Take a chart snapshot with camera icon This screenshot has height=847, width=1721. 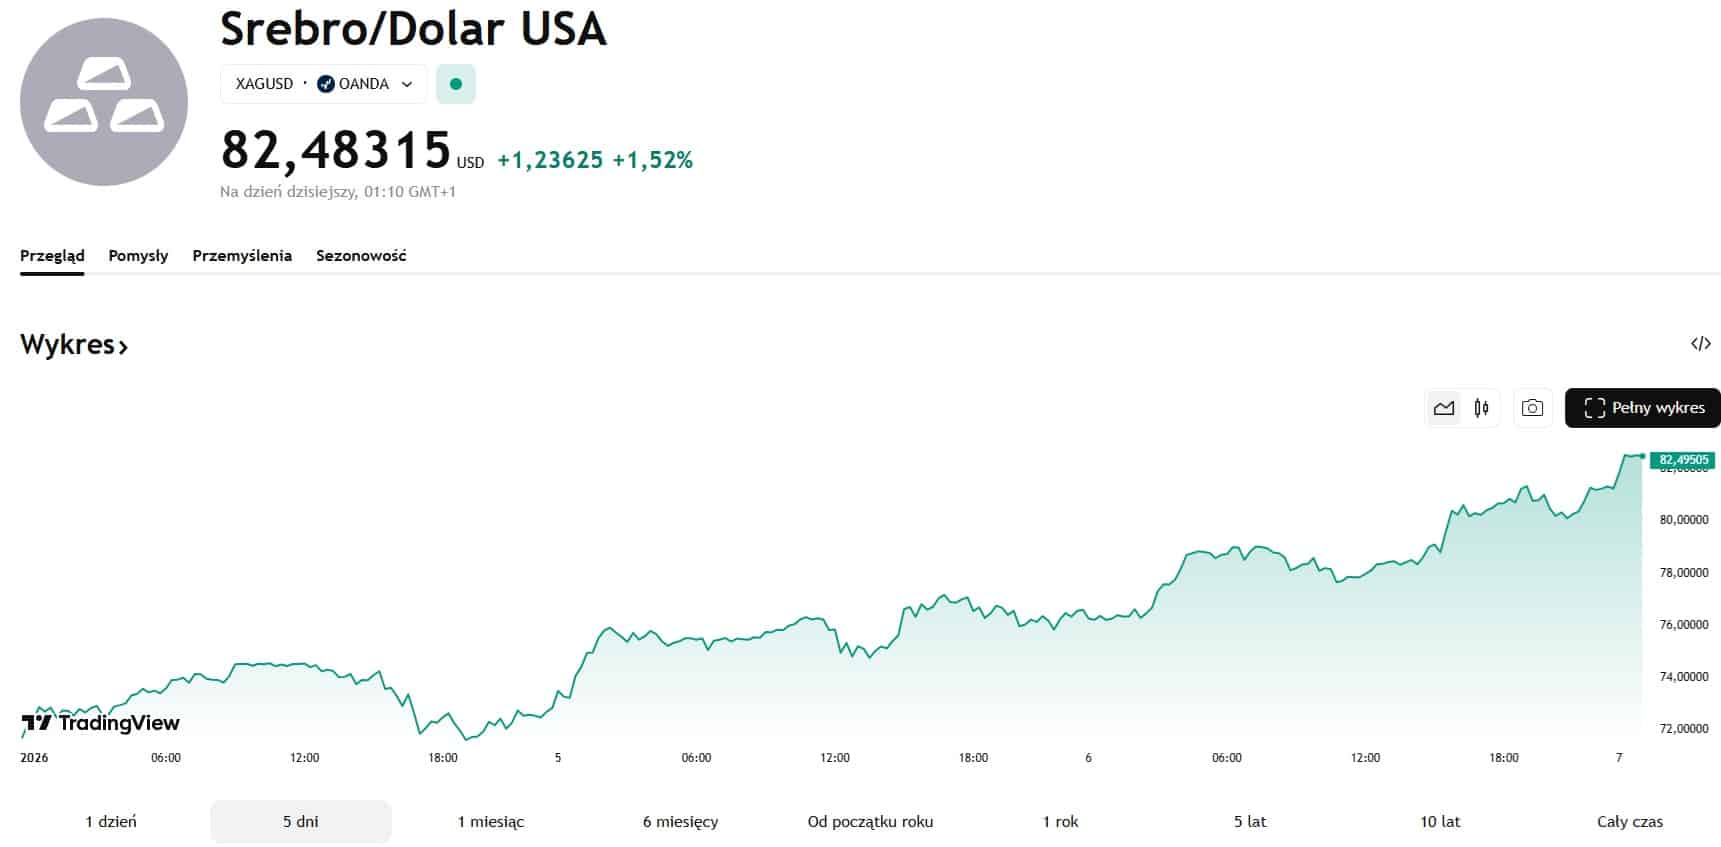(x=1531, y=408)
